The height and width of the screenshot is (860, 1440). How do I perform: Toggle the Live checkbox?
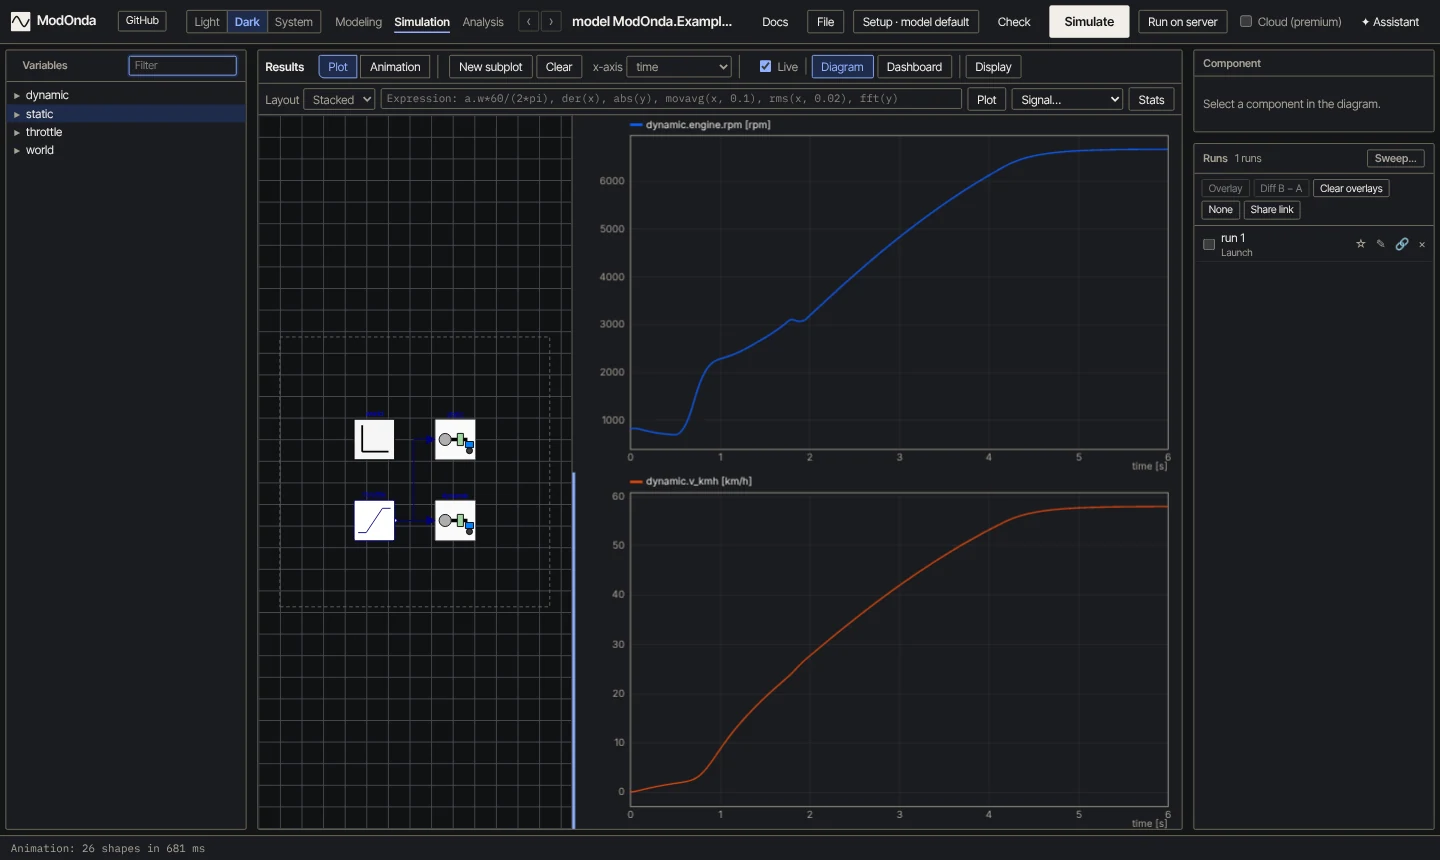[x=765, y=67]
